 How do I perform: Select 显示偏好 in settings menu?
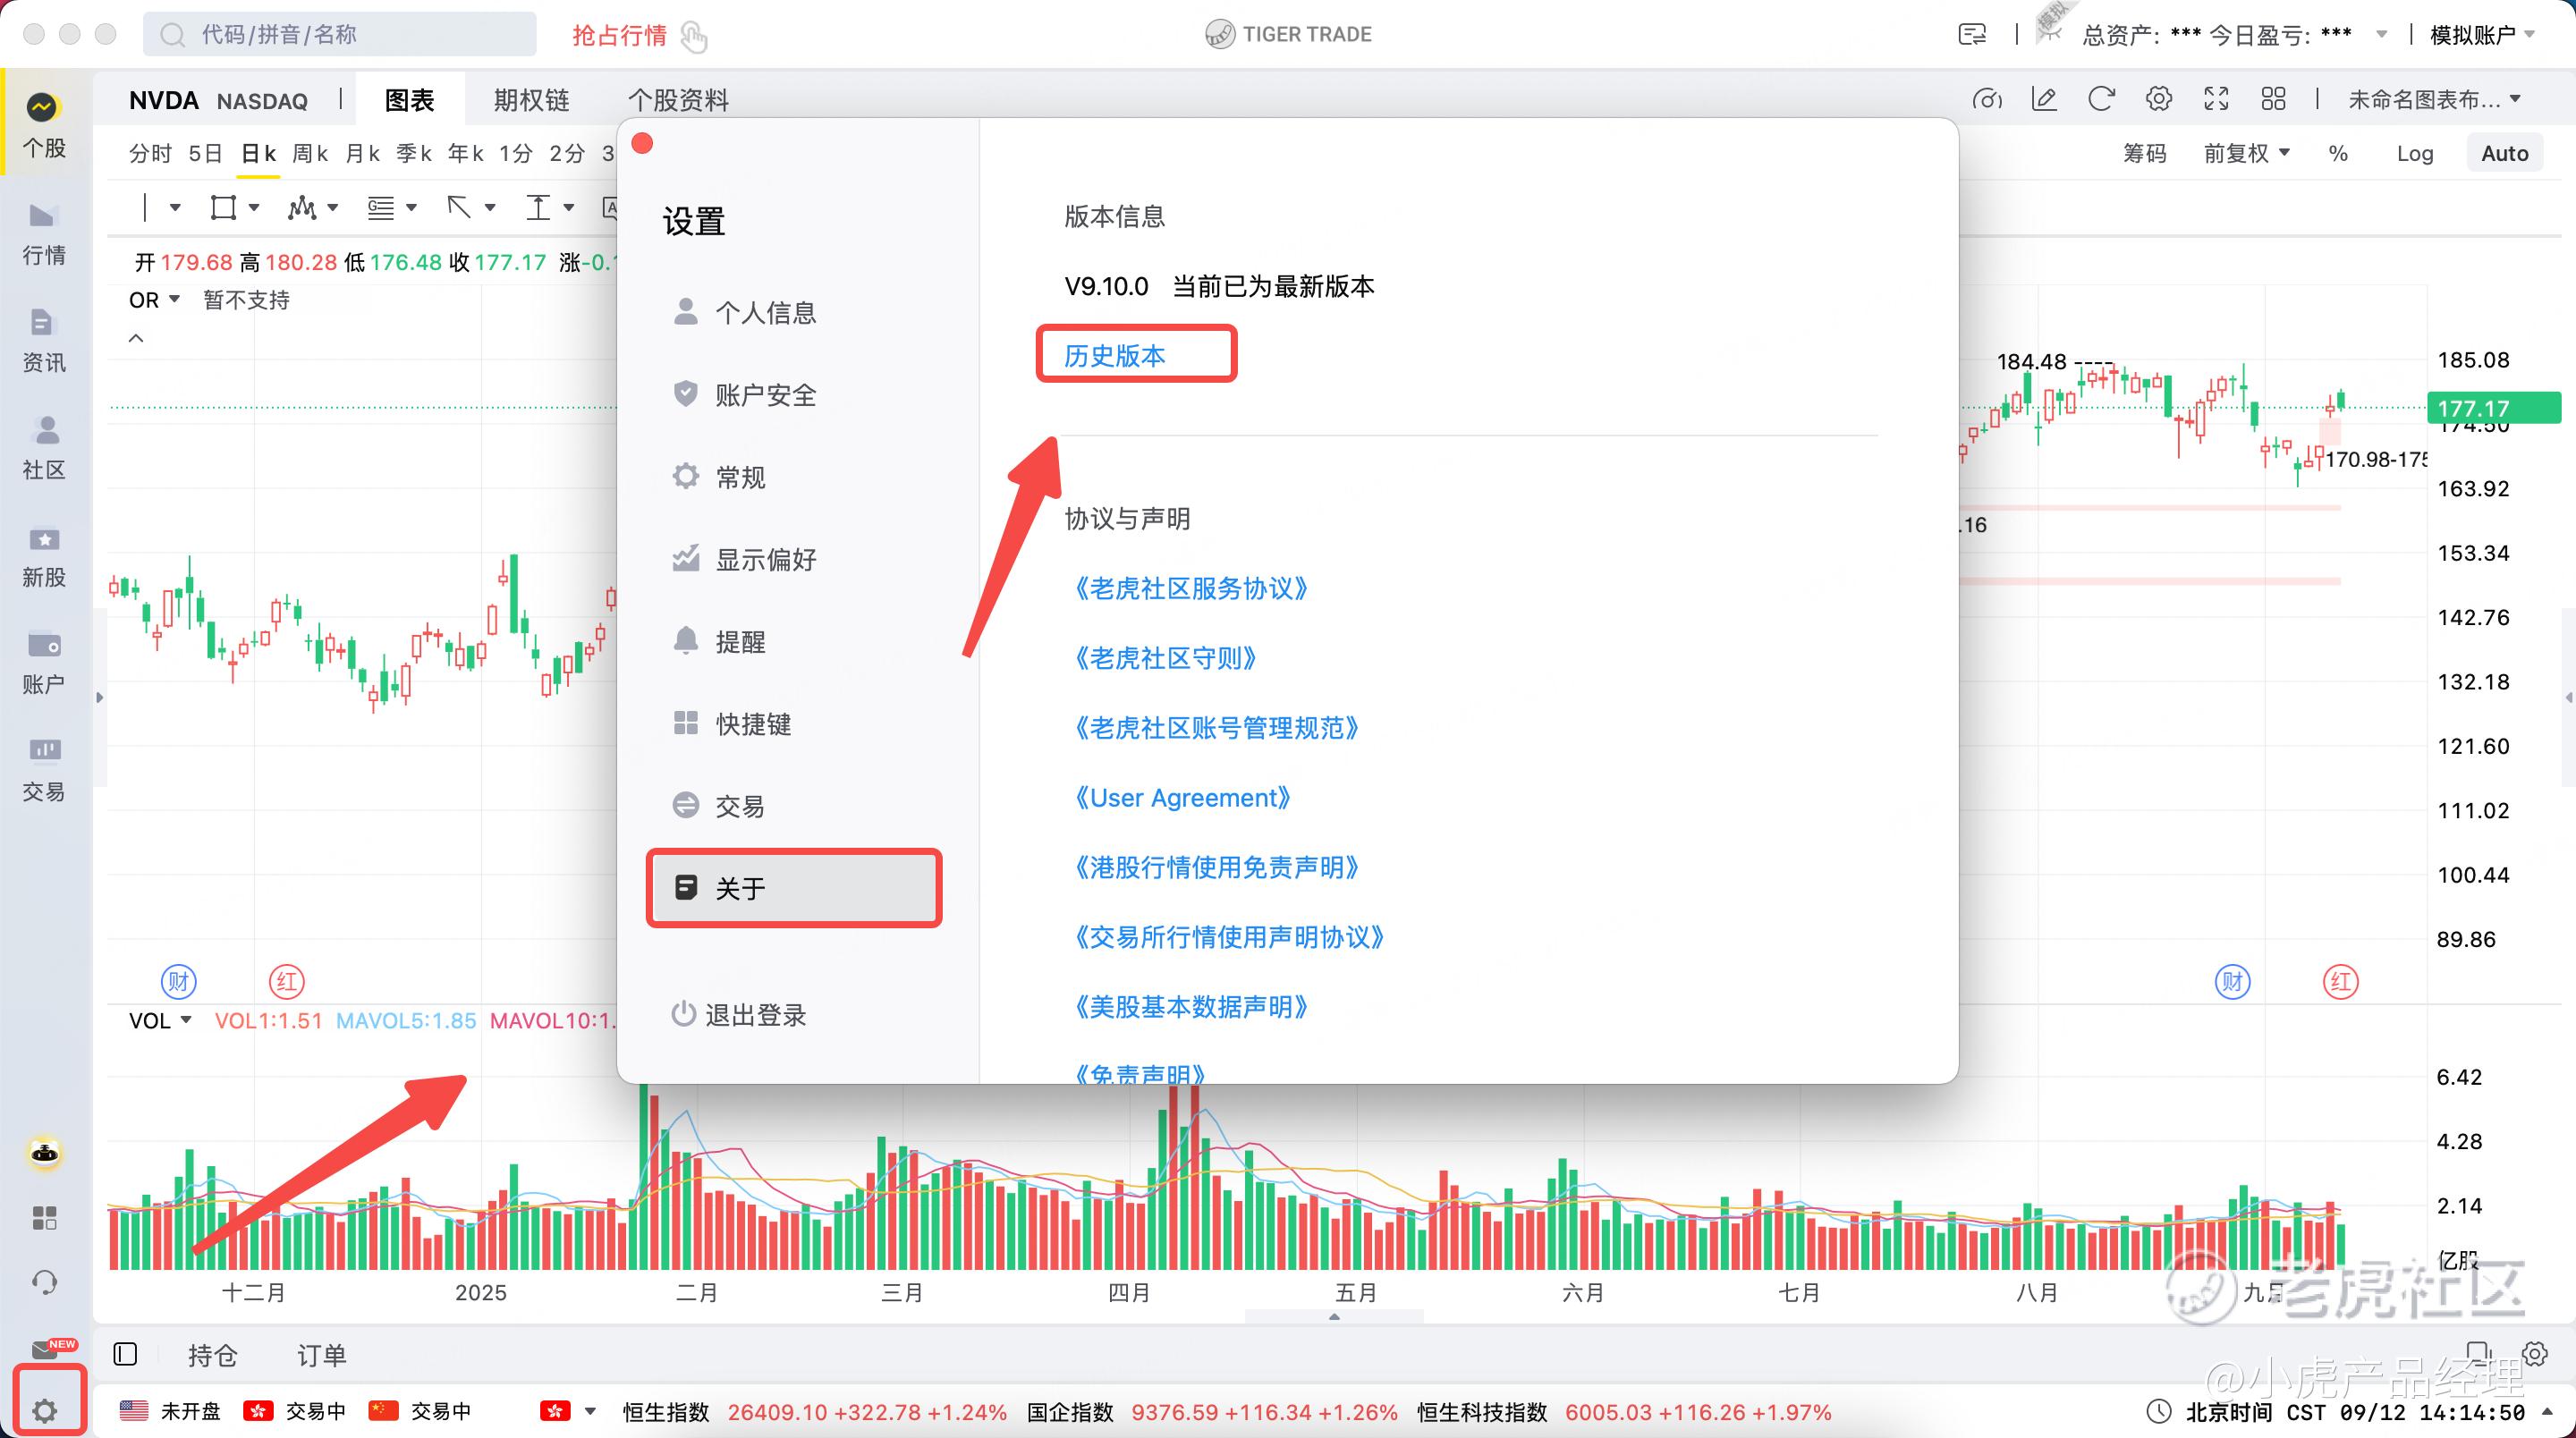pyautogui.click(x=765, y=560)
